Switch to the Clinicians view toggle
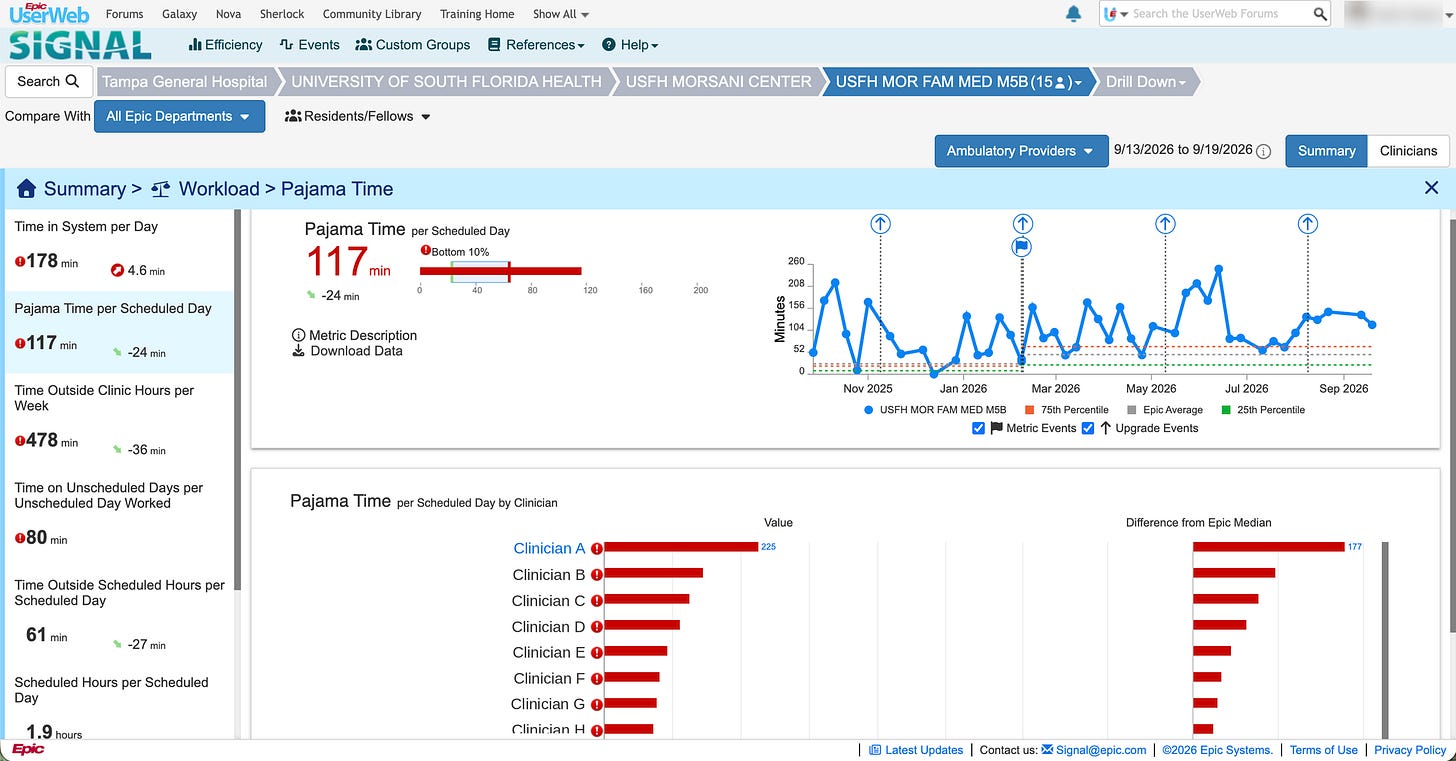The height and width of the screenshot is (761, 1456). click(x=1408, y=151)
